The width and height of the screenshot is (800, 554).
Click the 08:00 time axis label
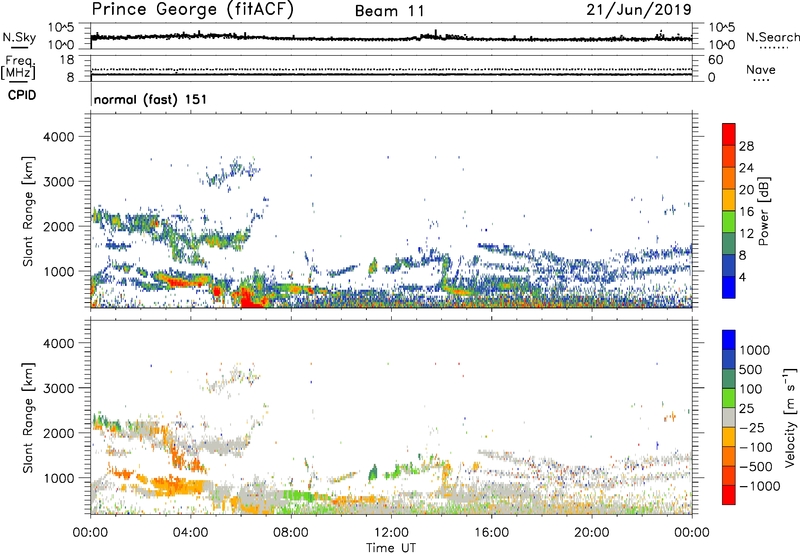pyautogui.click(x=291, y=533)
